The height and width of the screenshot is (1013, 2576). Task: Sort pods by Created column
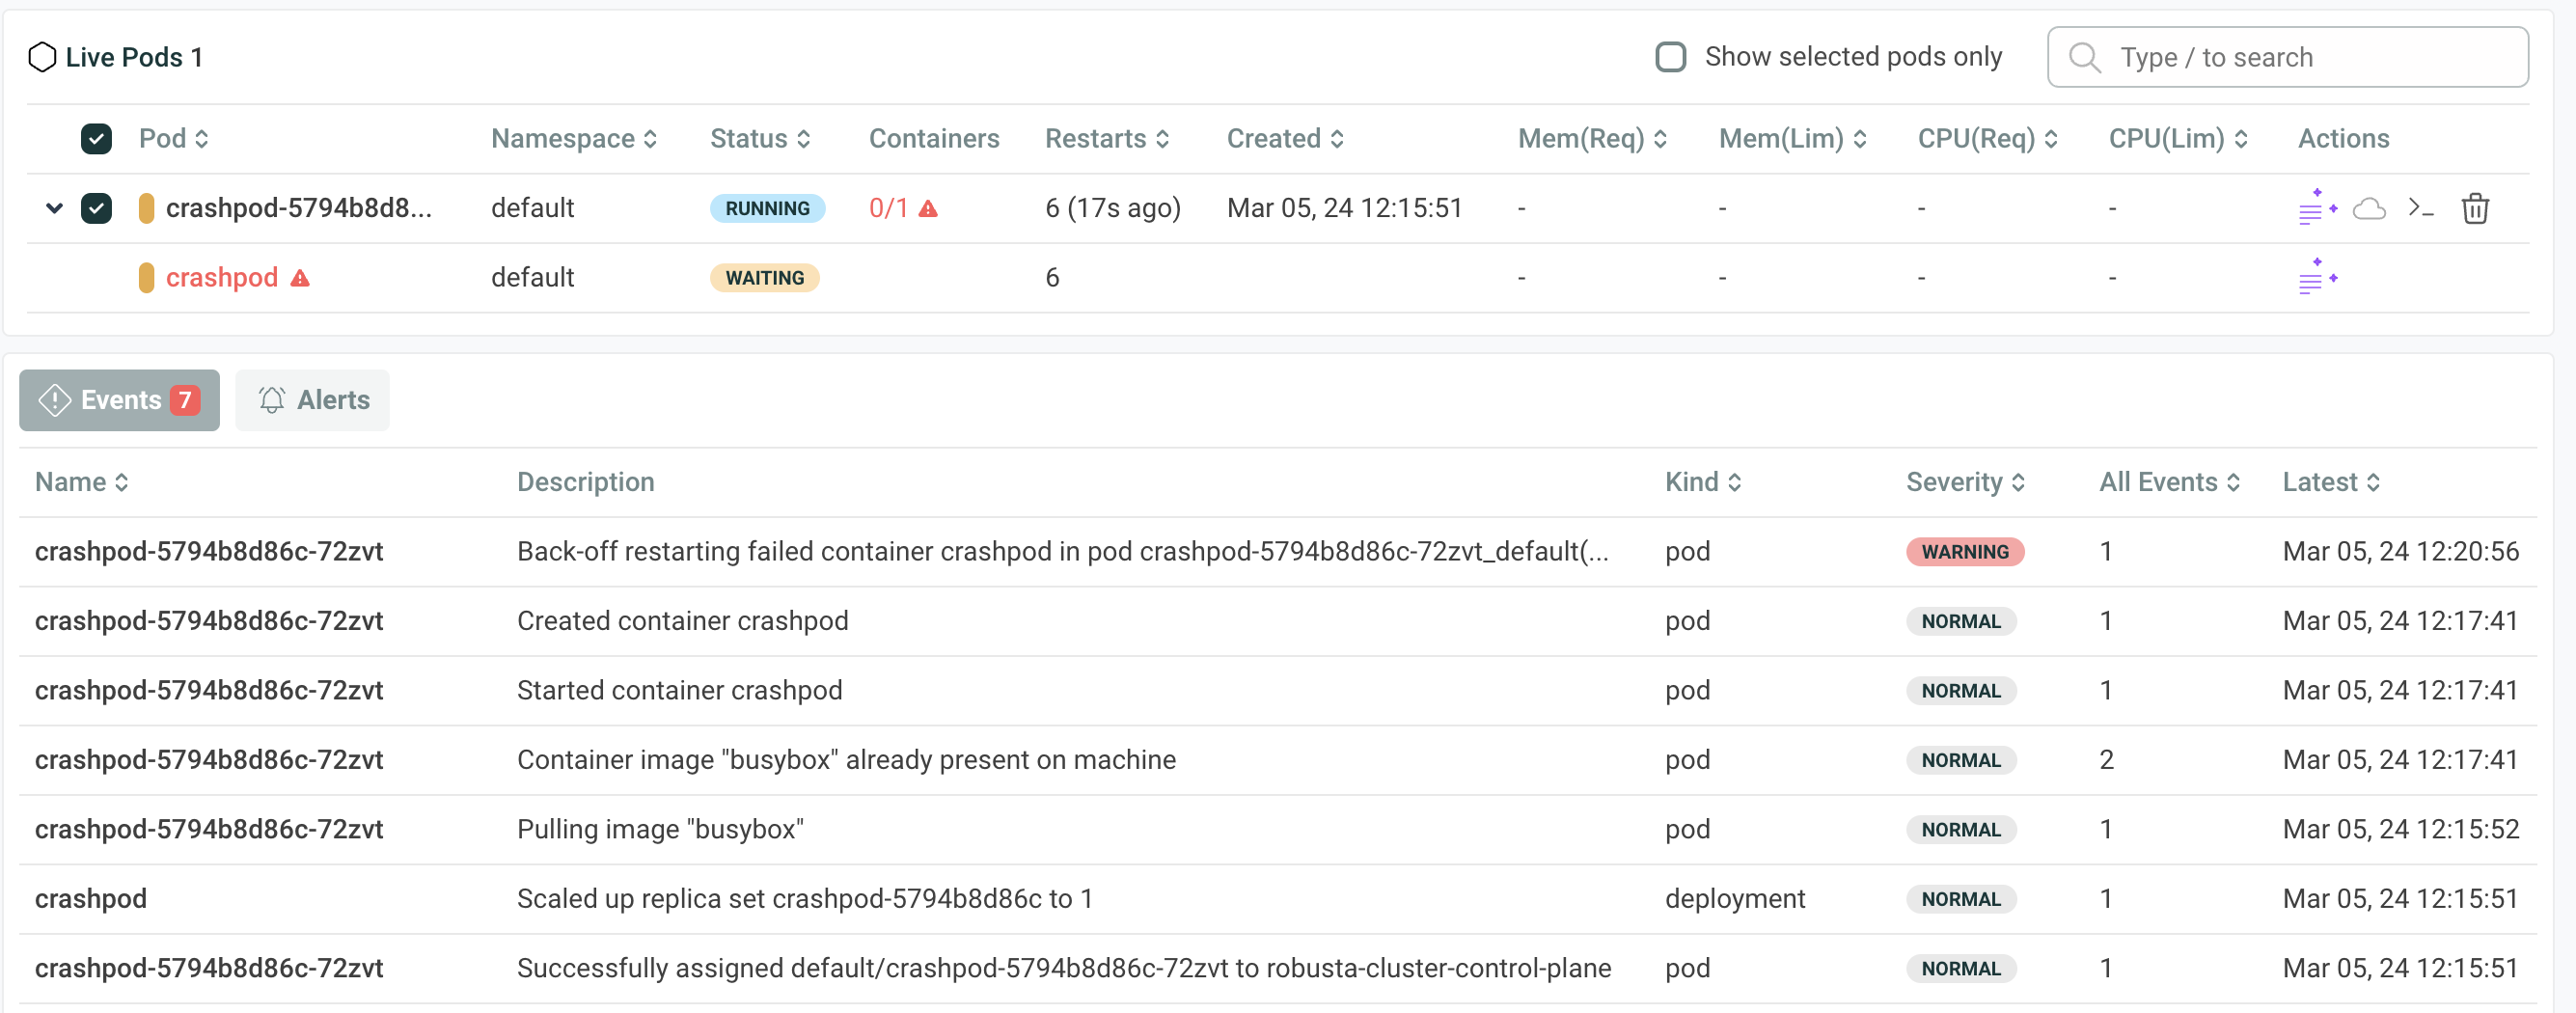1285,138
